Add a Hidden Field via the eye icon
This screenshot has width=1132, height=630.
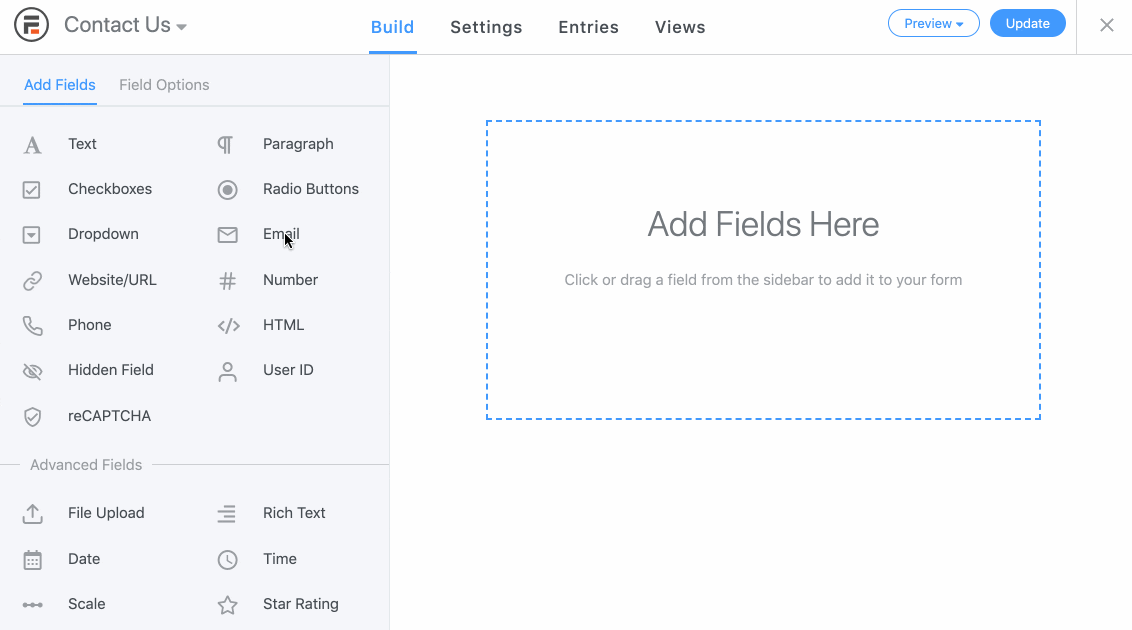pyautogui.click(x=33, y=370)
